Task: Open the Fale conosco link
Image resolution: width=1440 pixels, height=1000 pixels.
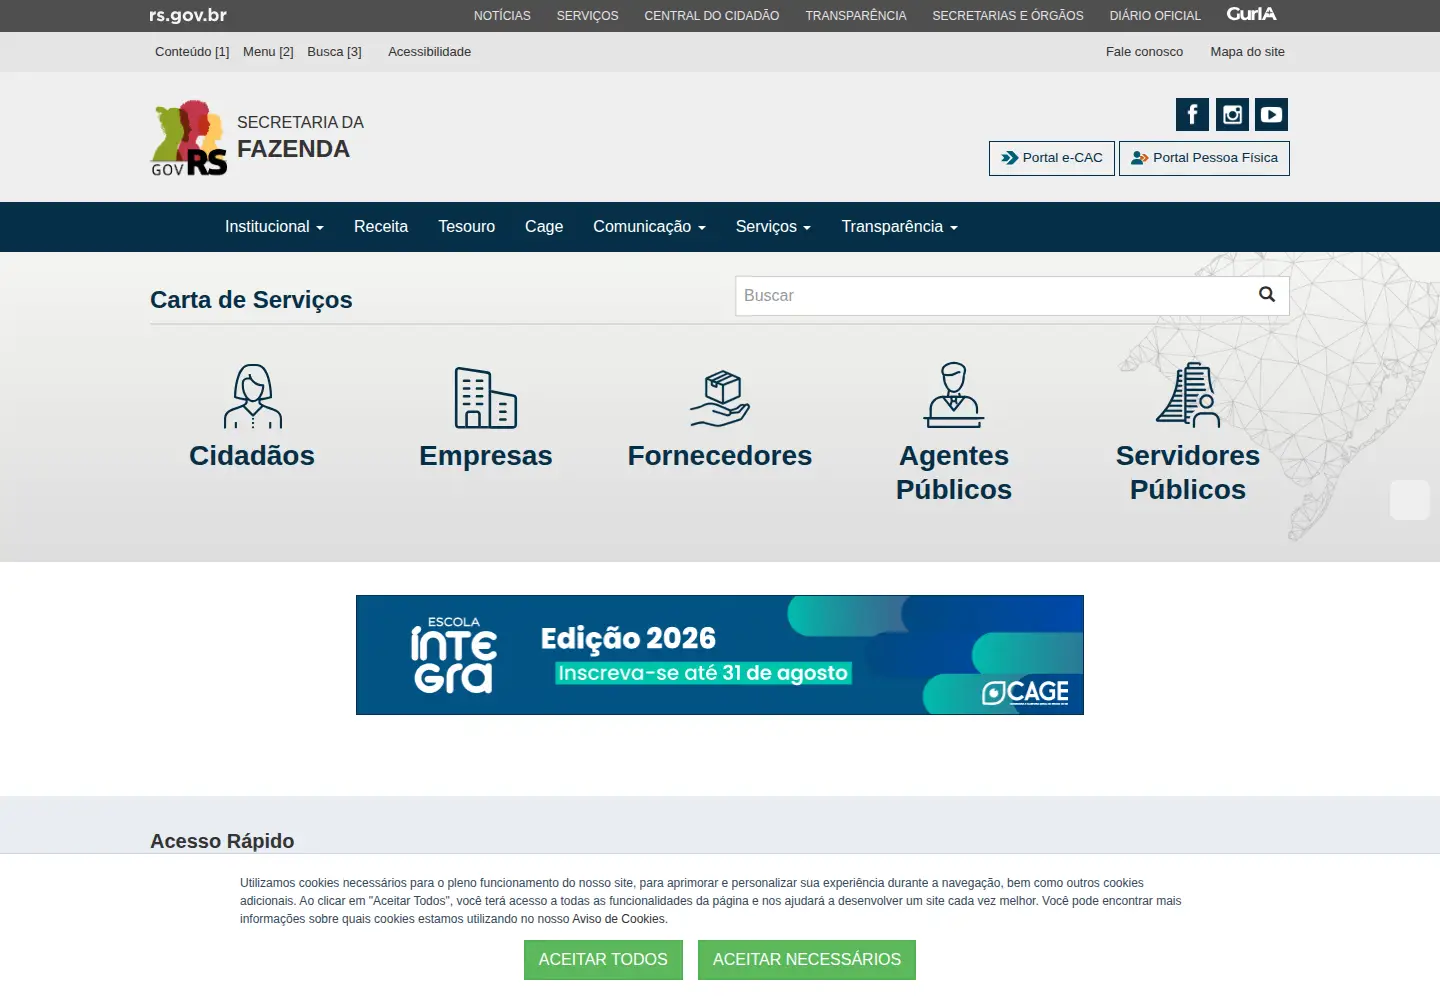Action: point(1144,52)
